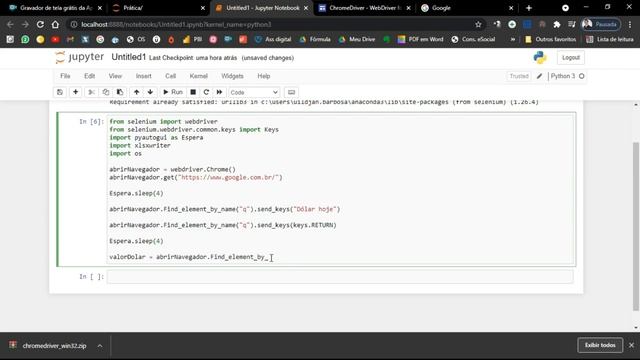Open the Edit menu
This screenshot has height=360, width=640.
[x=89, y=76]
